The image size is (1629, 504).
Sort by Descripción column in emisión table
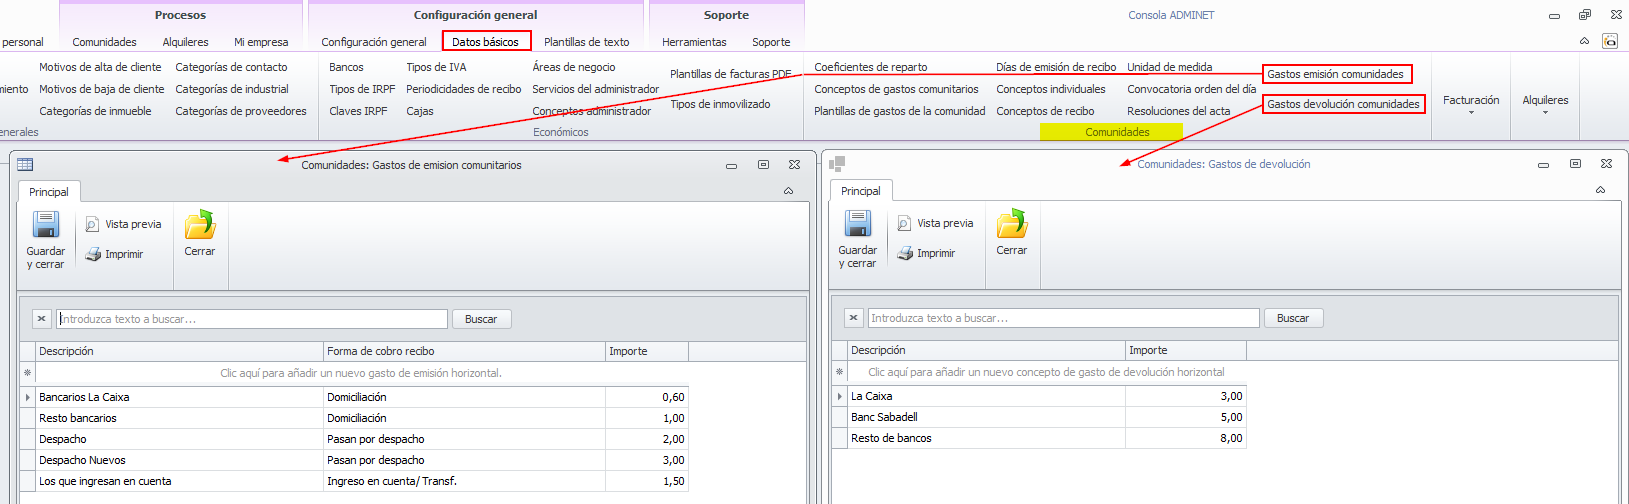click(x=179, y=351)
